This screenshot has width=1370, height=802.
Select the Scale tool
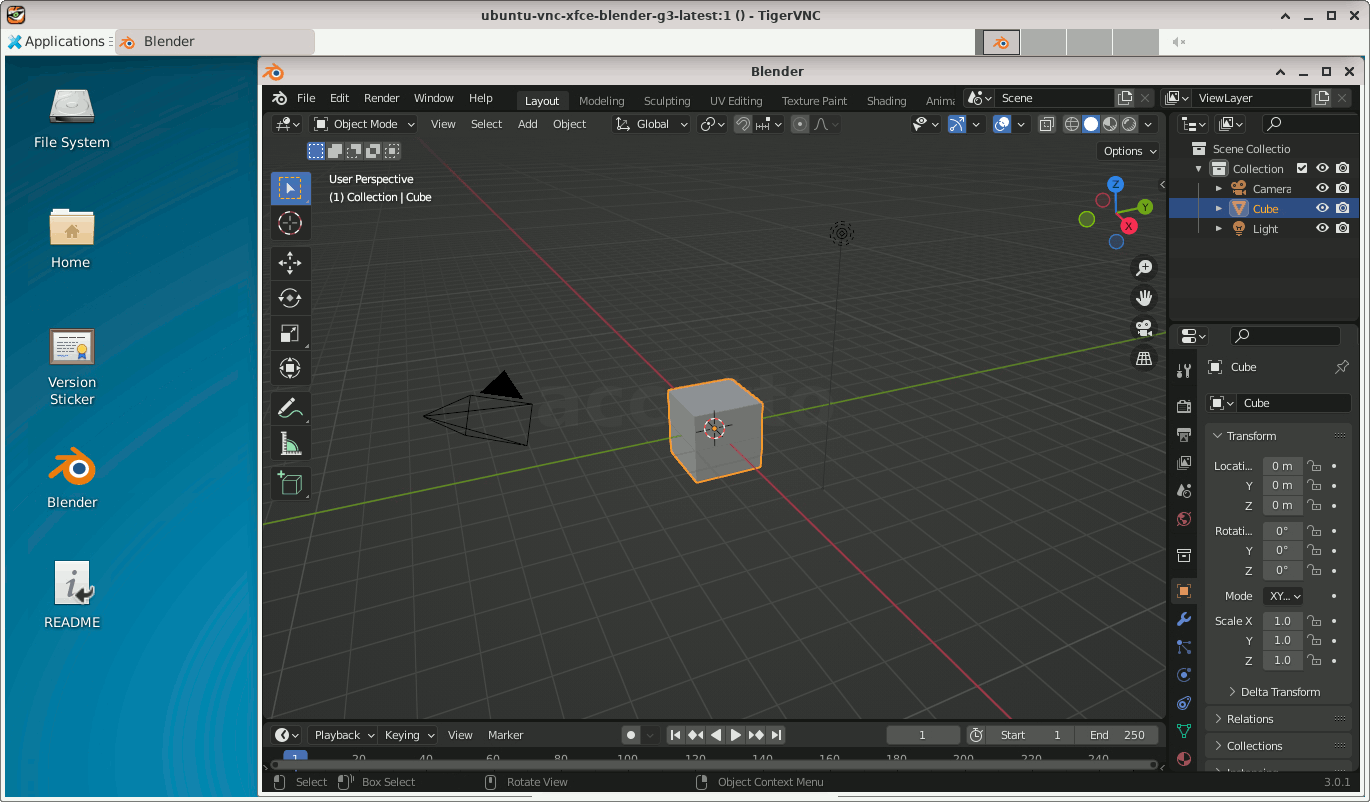coord(290,333)
